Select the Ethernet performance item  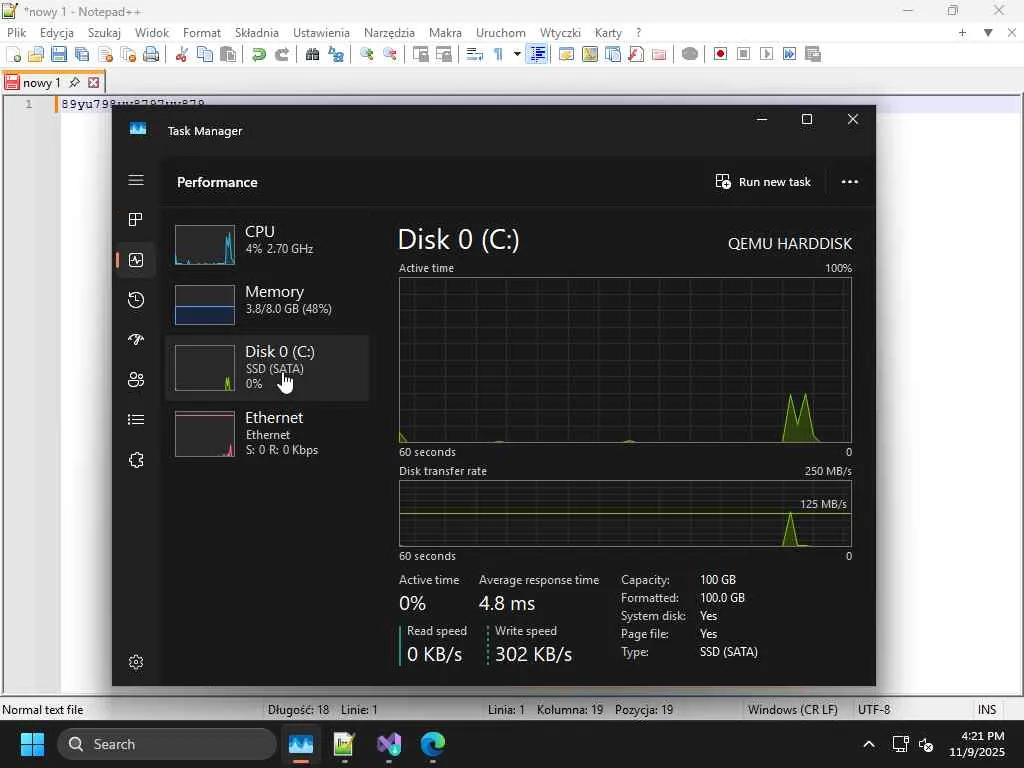(267, 434)
